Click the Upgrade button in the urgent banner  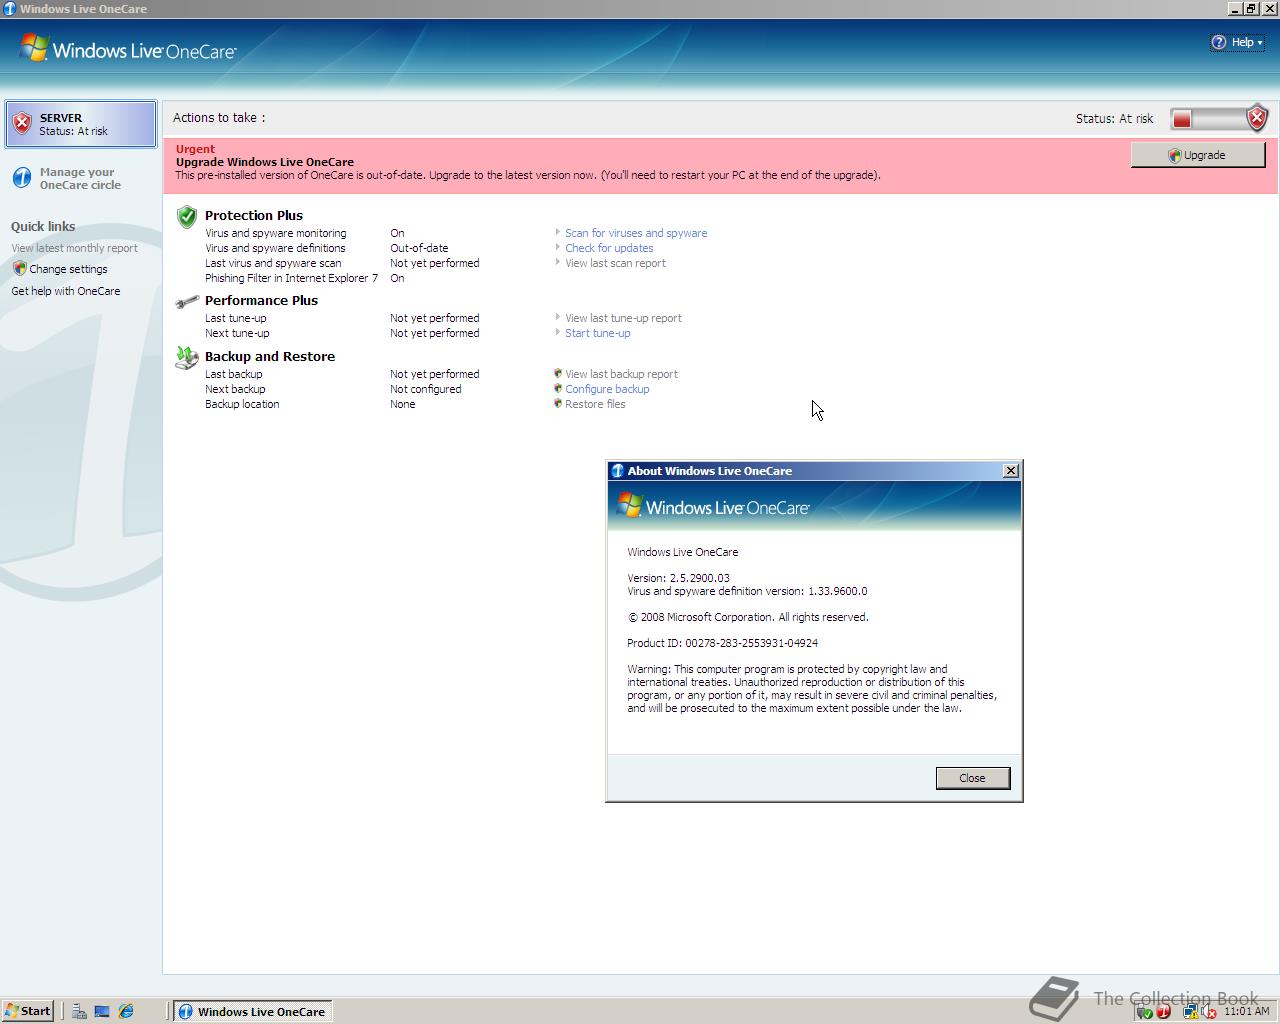(1198, 155)
